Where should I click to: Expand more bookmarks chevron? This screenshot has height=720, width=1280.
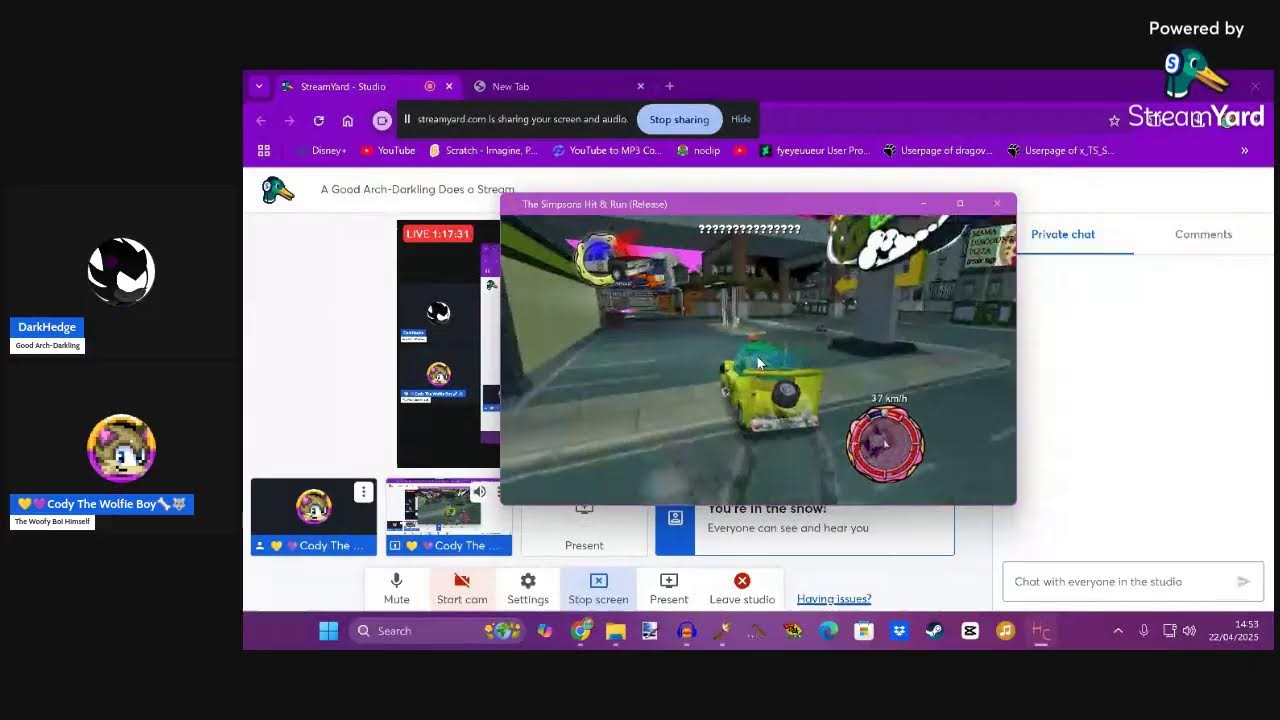point(1245,151)
